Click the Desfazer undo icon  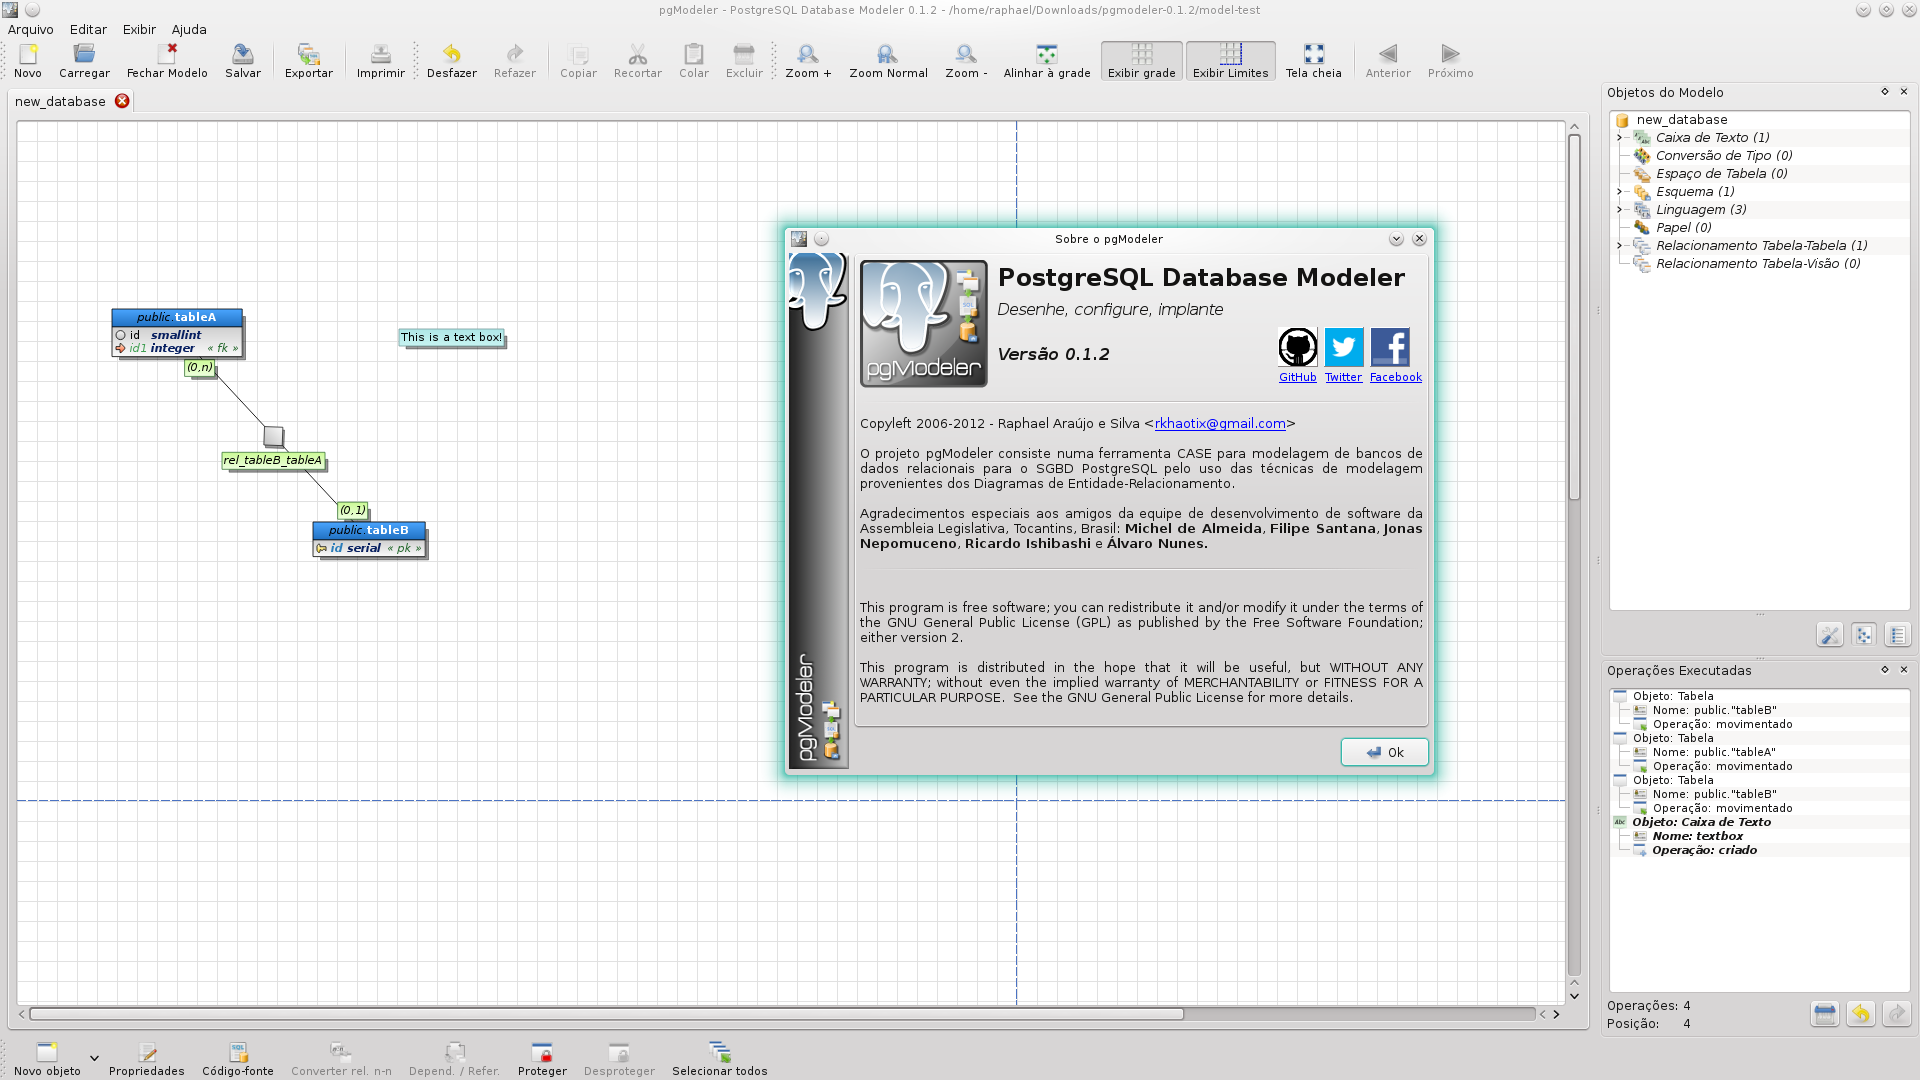452,54
